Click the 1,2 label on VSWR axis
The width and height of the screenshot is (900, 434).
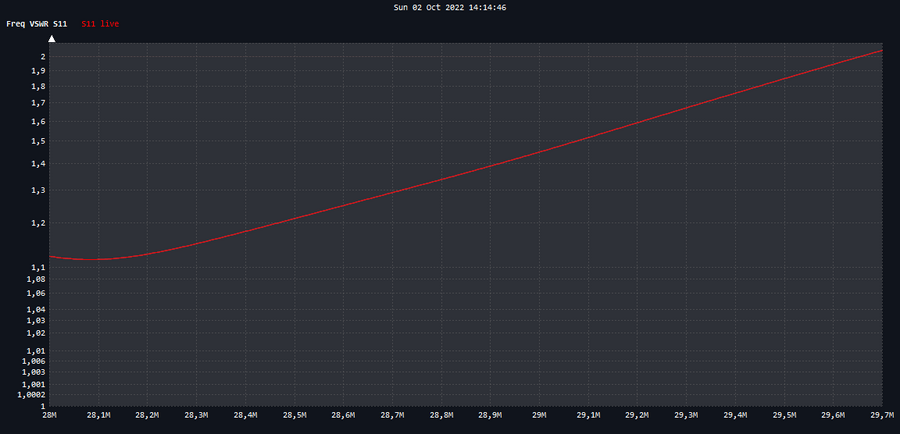tap(38, 223)
